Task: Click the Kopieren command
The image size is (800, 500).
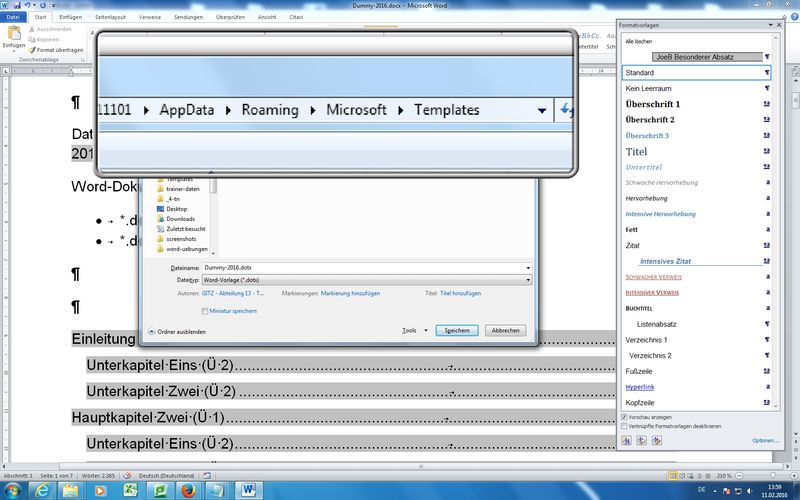Action: point(44,39)
